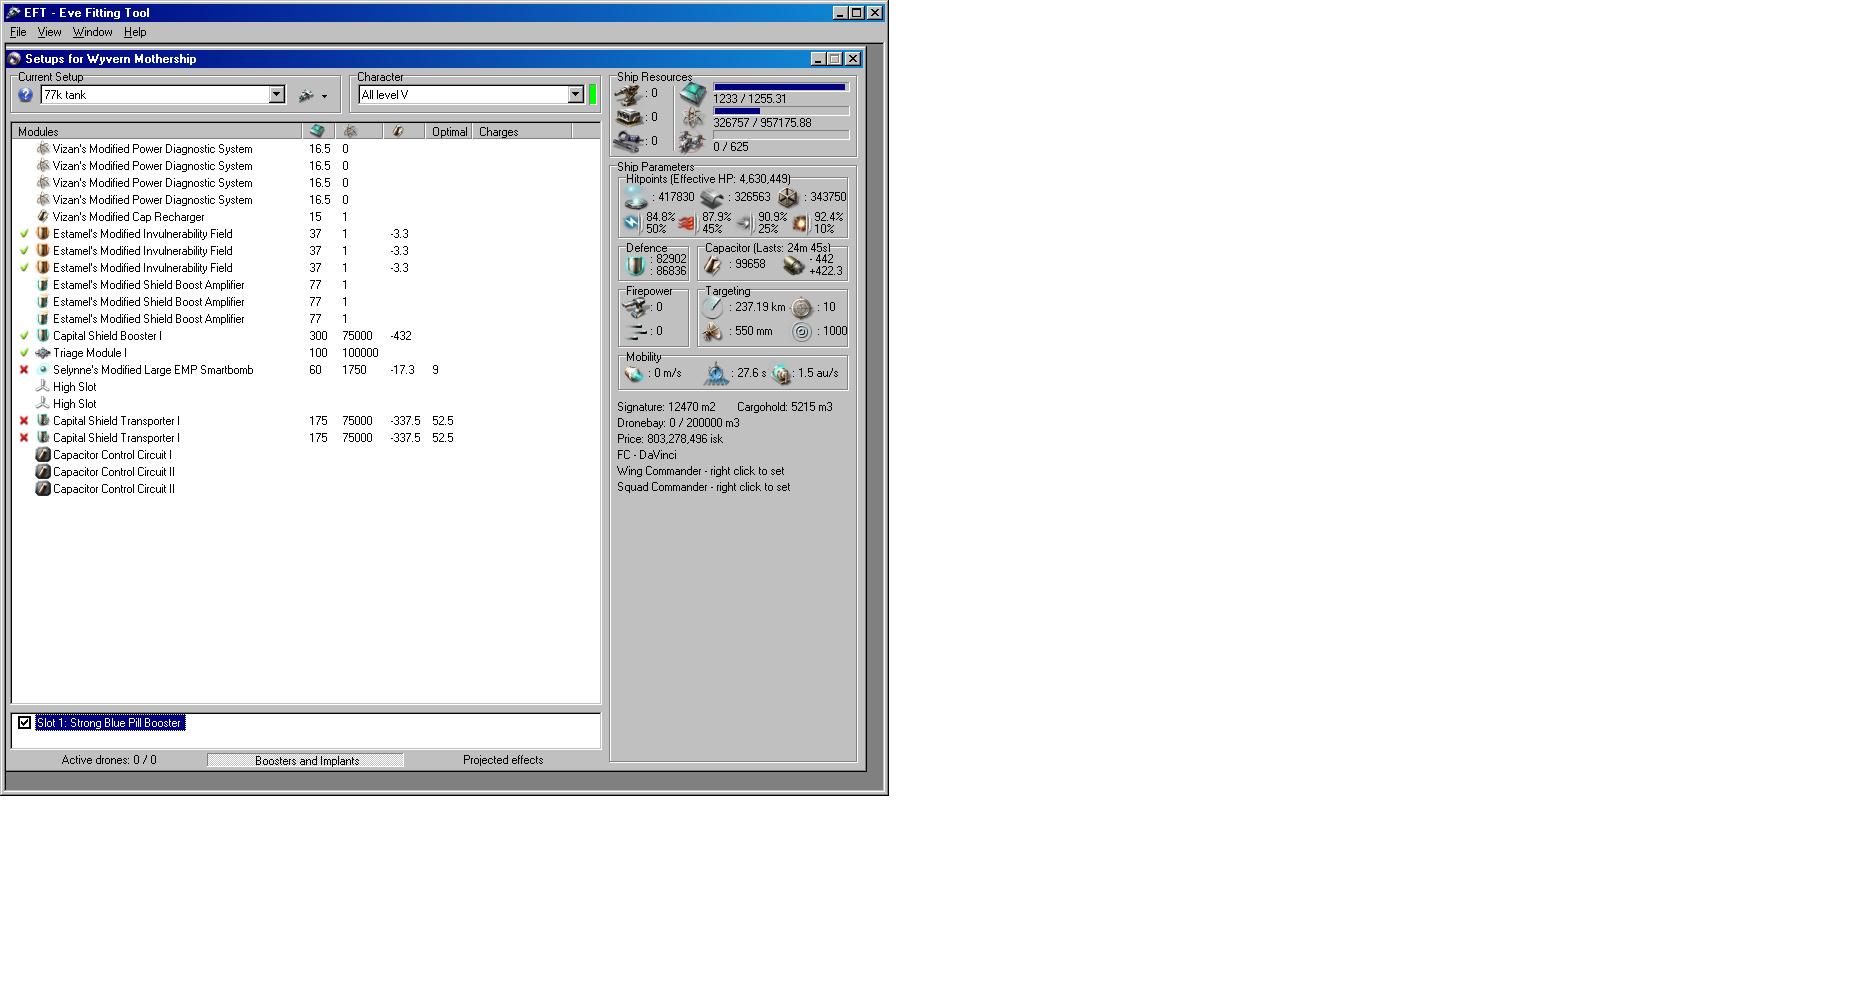Viewport: 1858px width, 987px height.
Task: Click the CPU icon in Ship Resources
Action: tap(692, 95)
